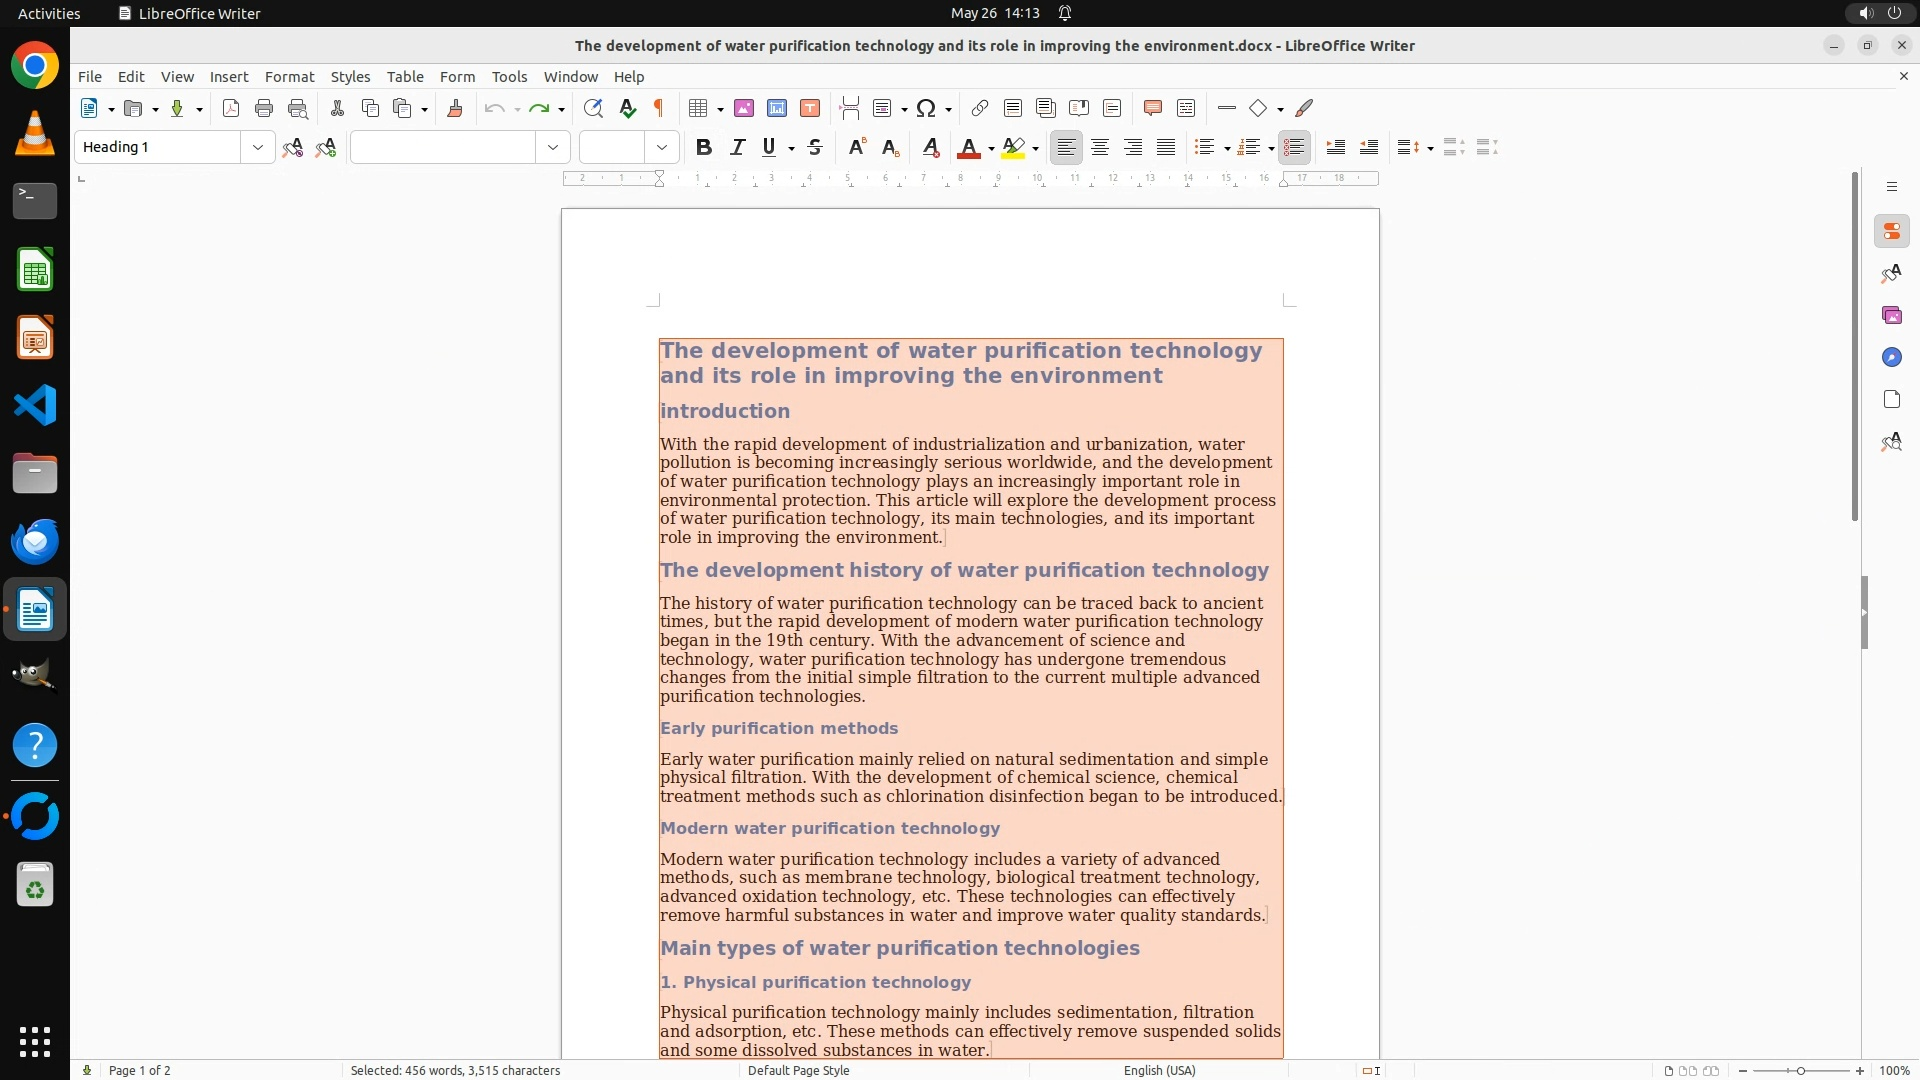Expand the Paragraph Style dropdown
The width and height of the screenshot is (1920, 1080).
click(x=258, y=148)
